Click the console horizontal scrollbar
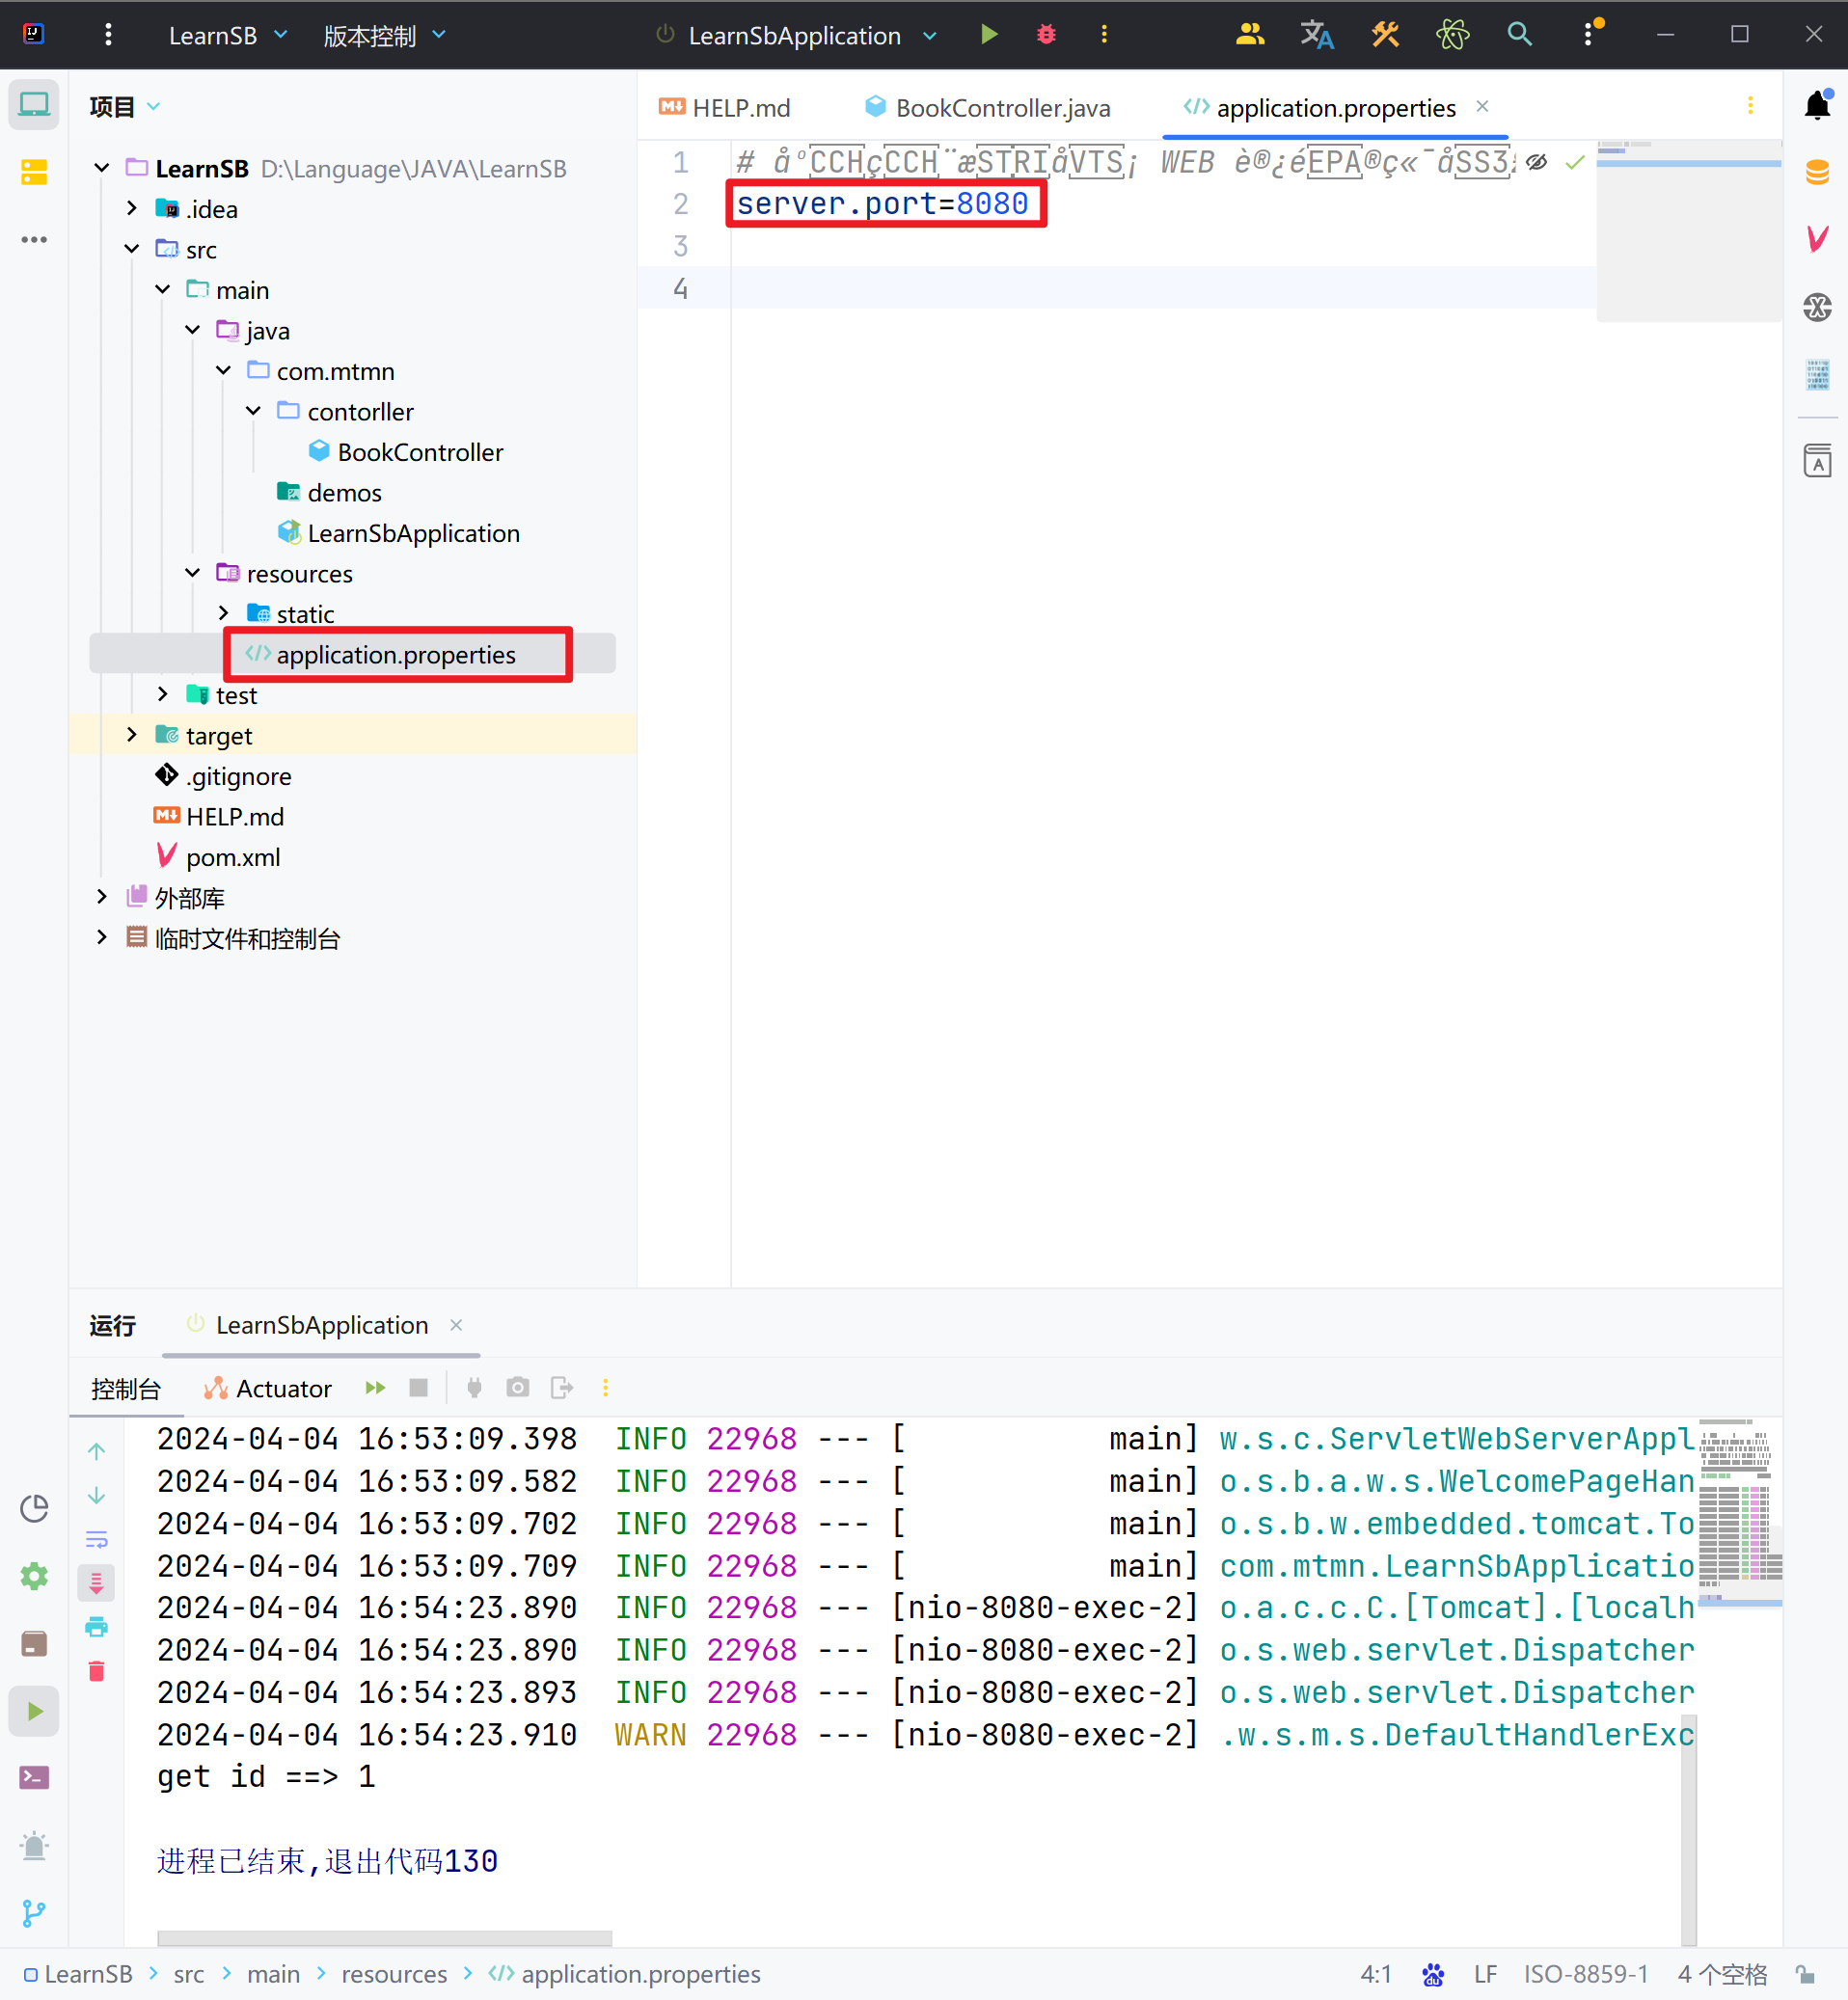This screenshot has height=2000, width=1848. (x=385, y=1937)
